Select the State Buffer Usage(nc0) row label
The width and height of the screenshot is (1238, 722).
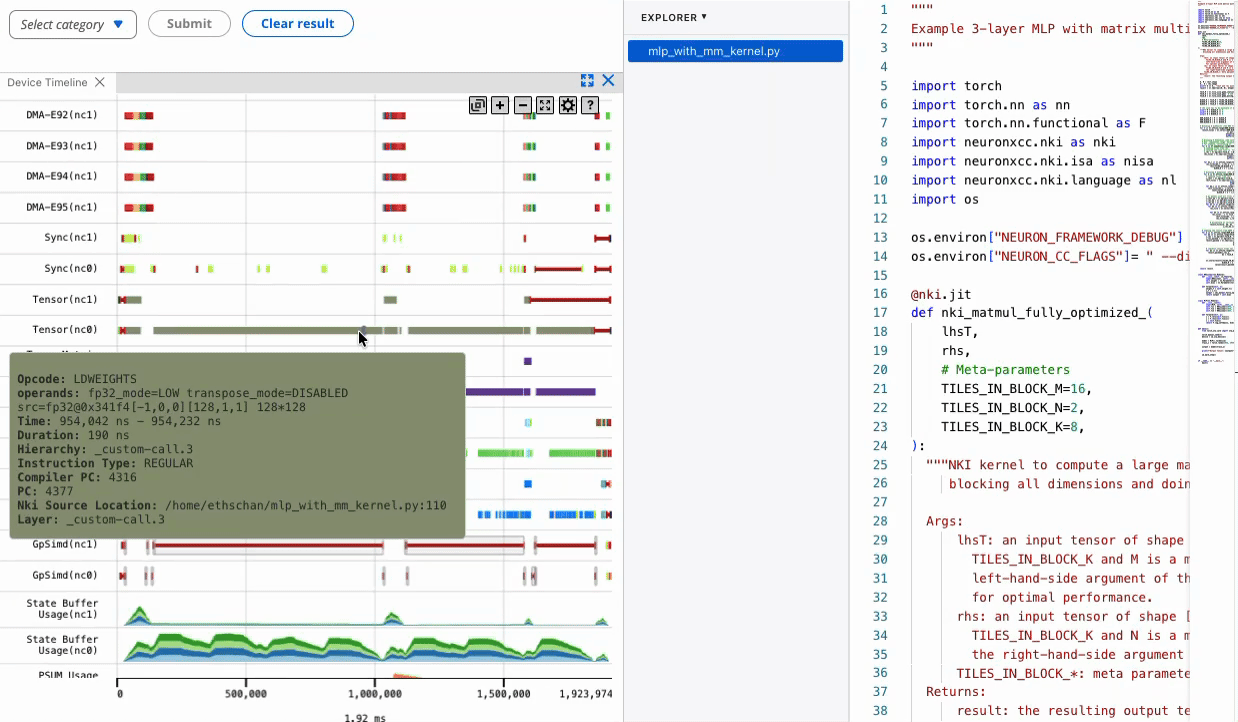coord(62,645)
